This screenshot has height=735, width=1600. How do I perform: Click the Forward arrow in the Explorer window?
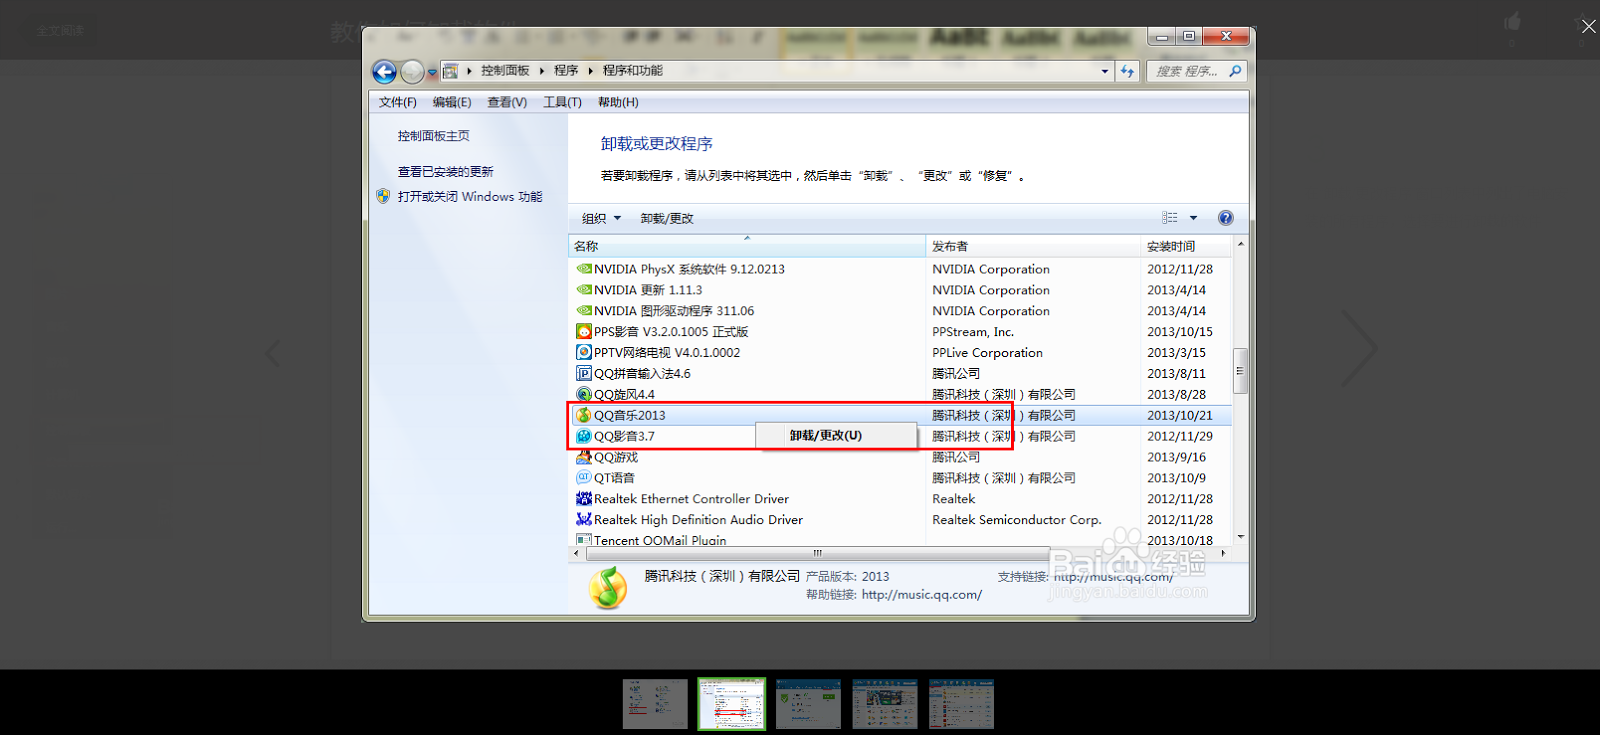pos(412,72)
